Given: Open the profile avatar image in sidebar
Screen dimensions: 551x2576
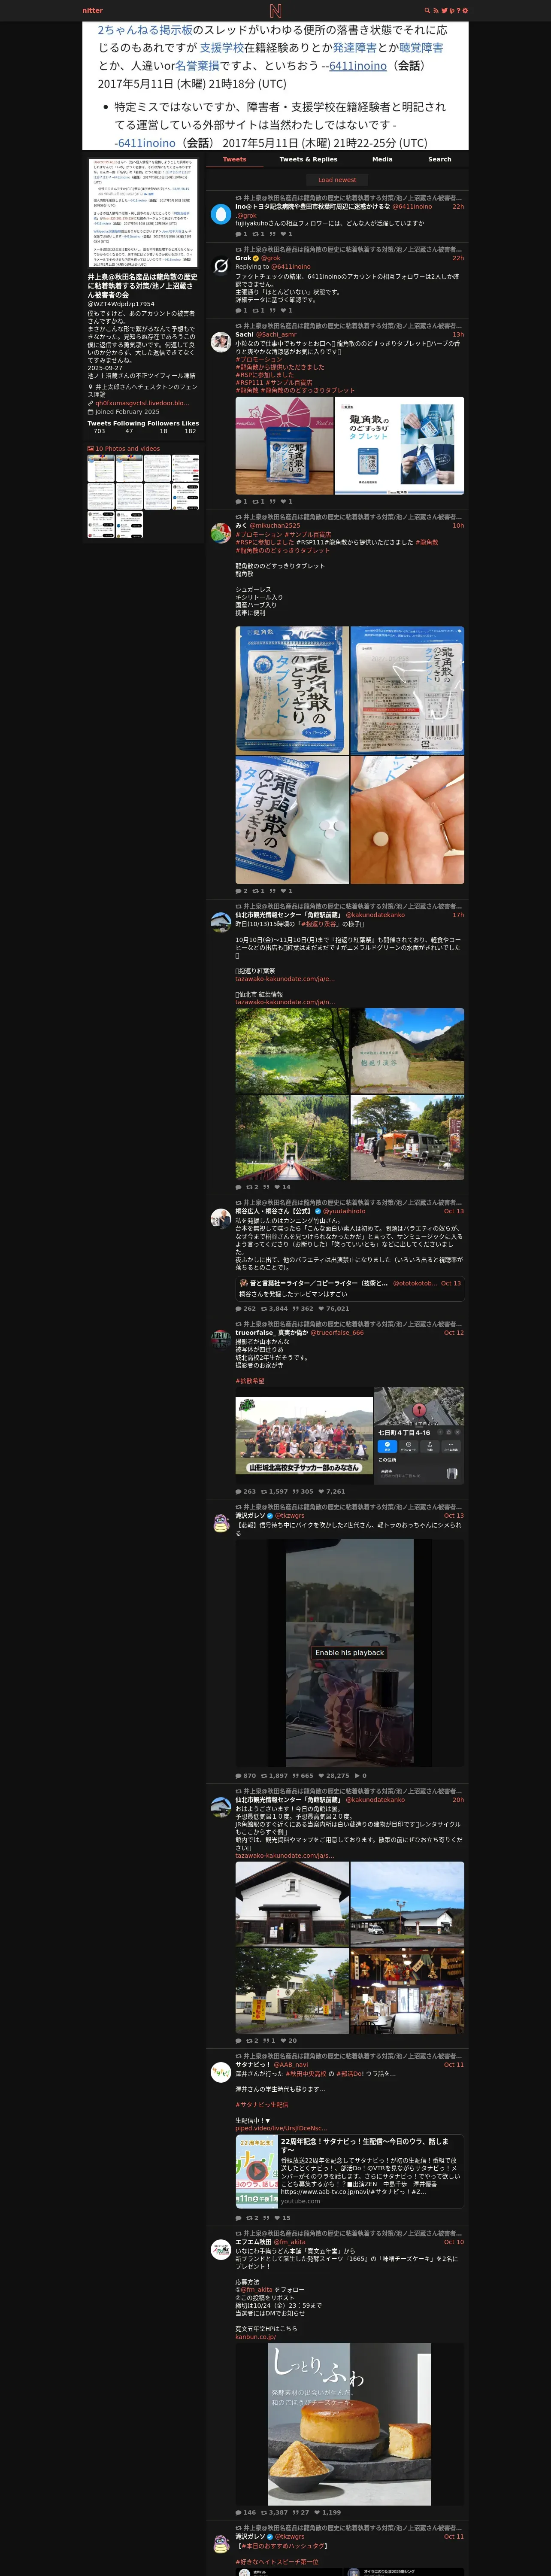Looking at the screenshot, I should 143,212.
